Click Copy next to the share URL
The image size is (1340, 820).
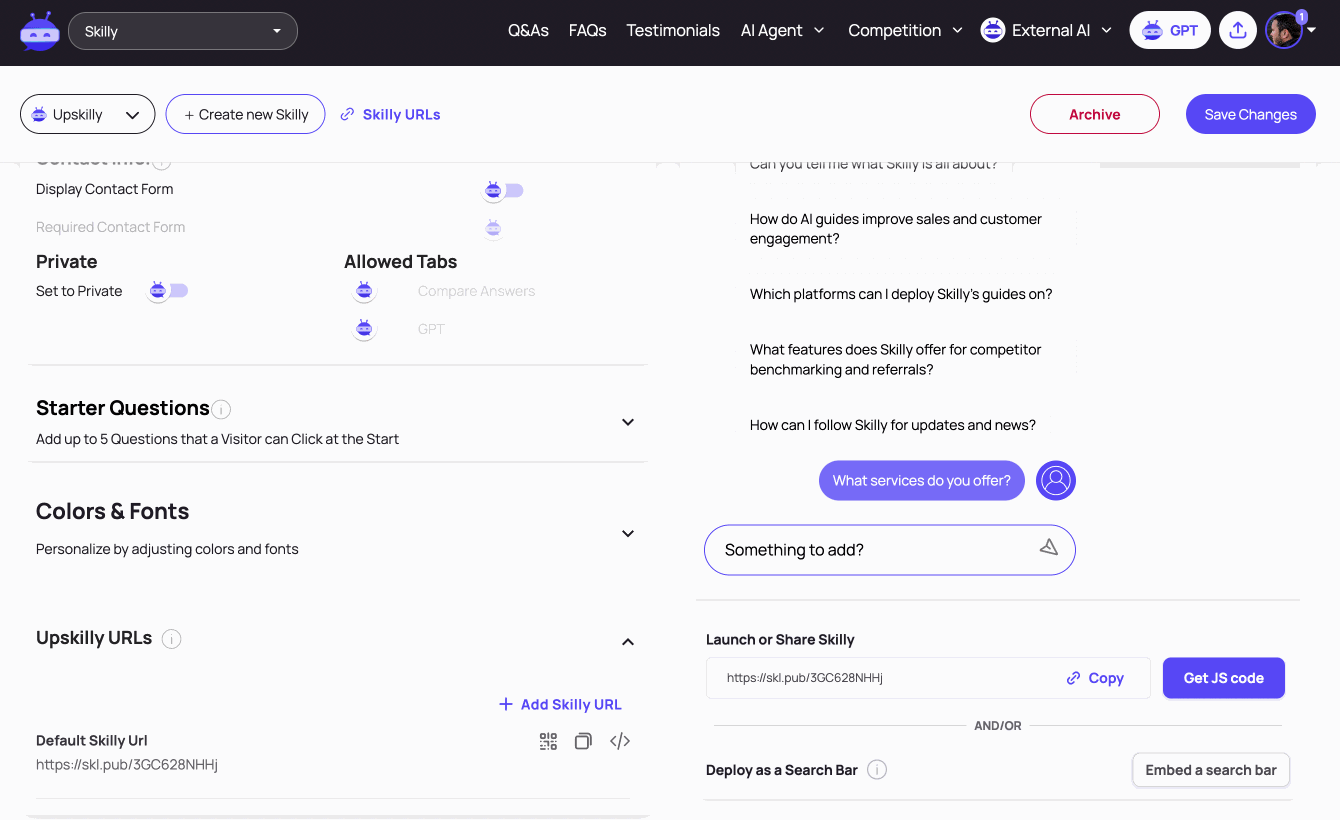(1095, 678)
